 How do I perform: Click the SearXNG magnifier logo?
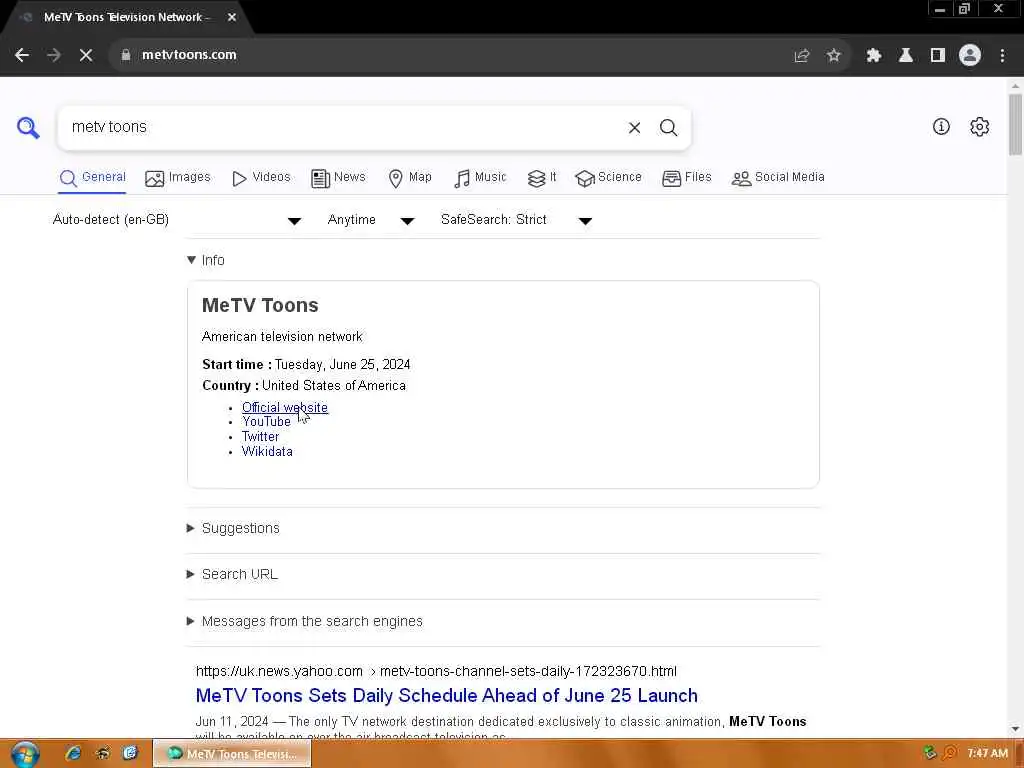click(28, 127)
